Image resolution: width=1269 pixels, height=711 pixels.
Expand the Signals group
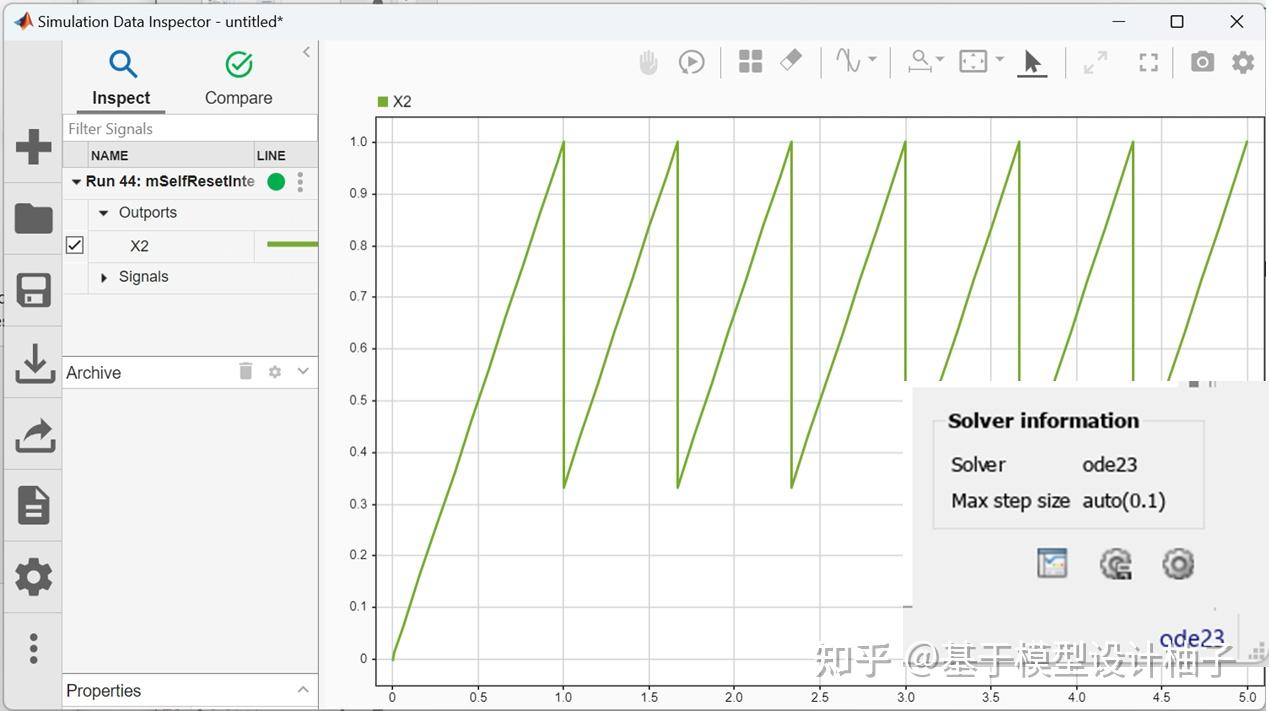click(104, 277)
